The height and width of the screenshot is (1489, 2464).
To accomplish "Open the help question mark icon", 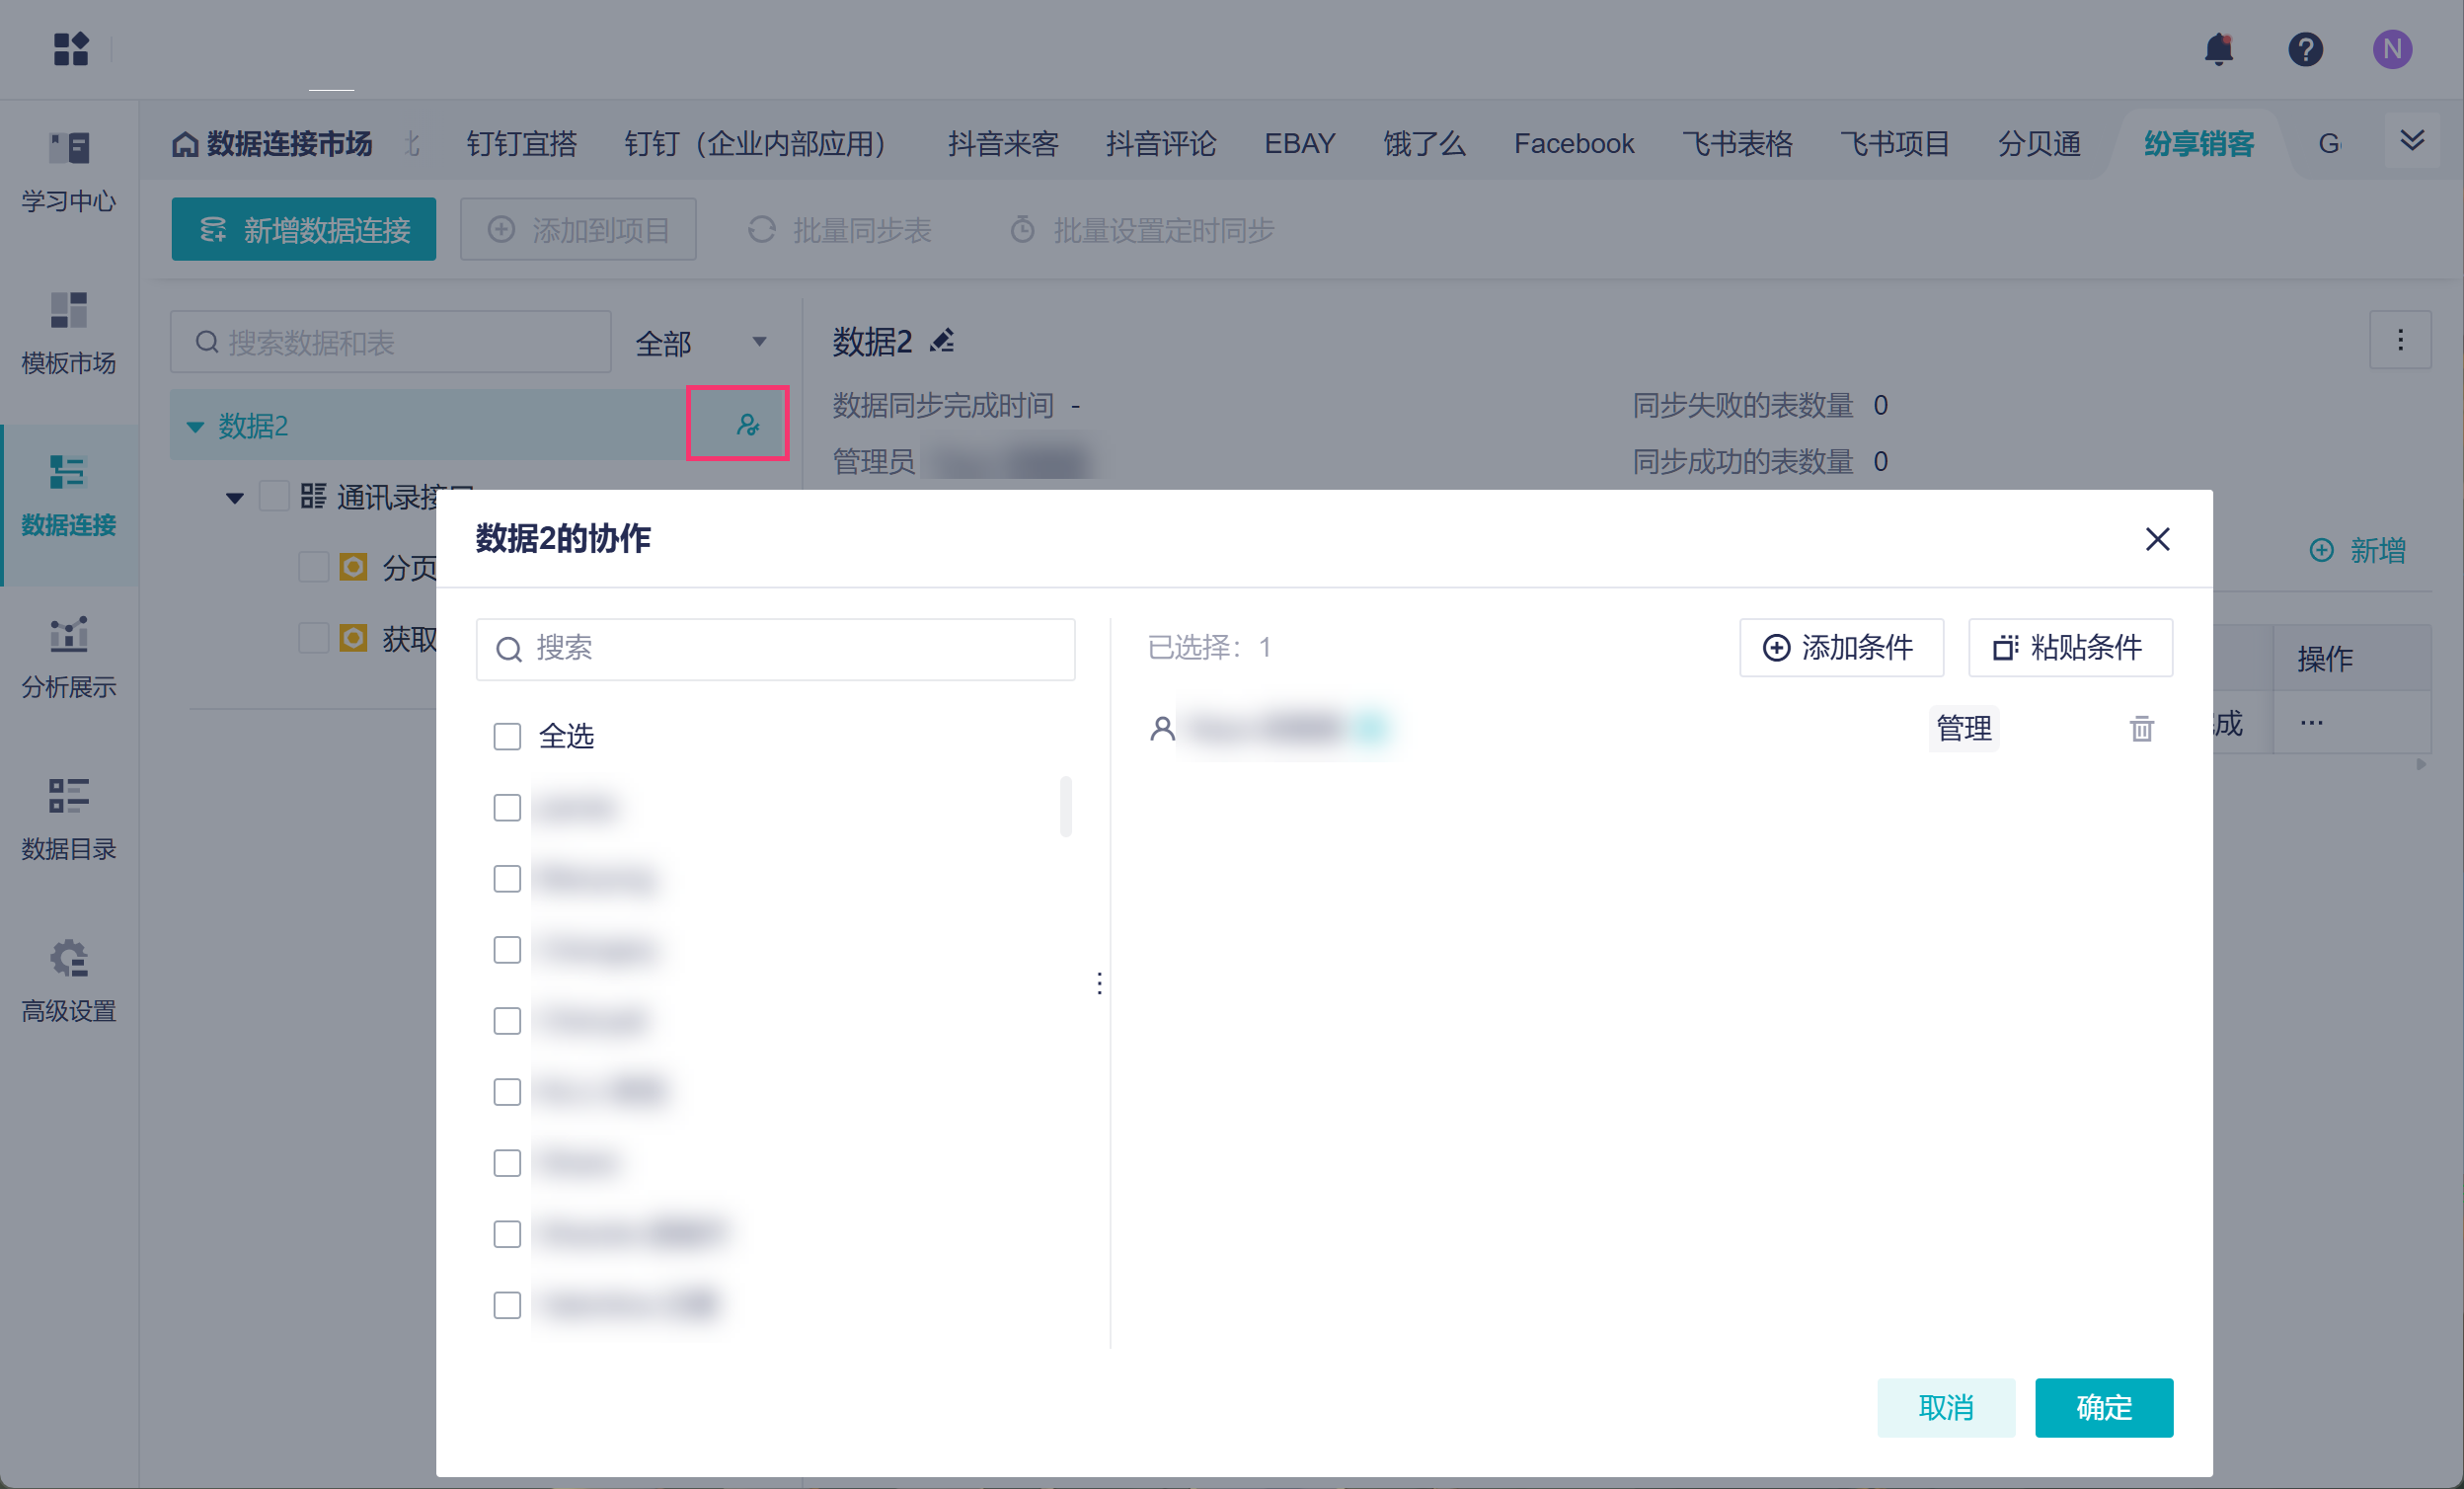I will coord(2305,48).
